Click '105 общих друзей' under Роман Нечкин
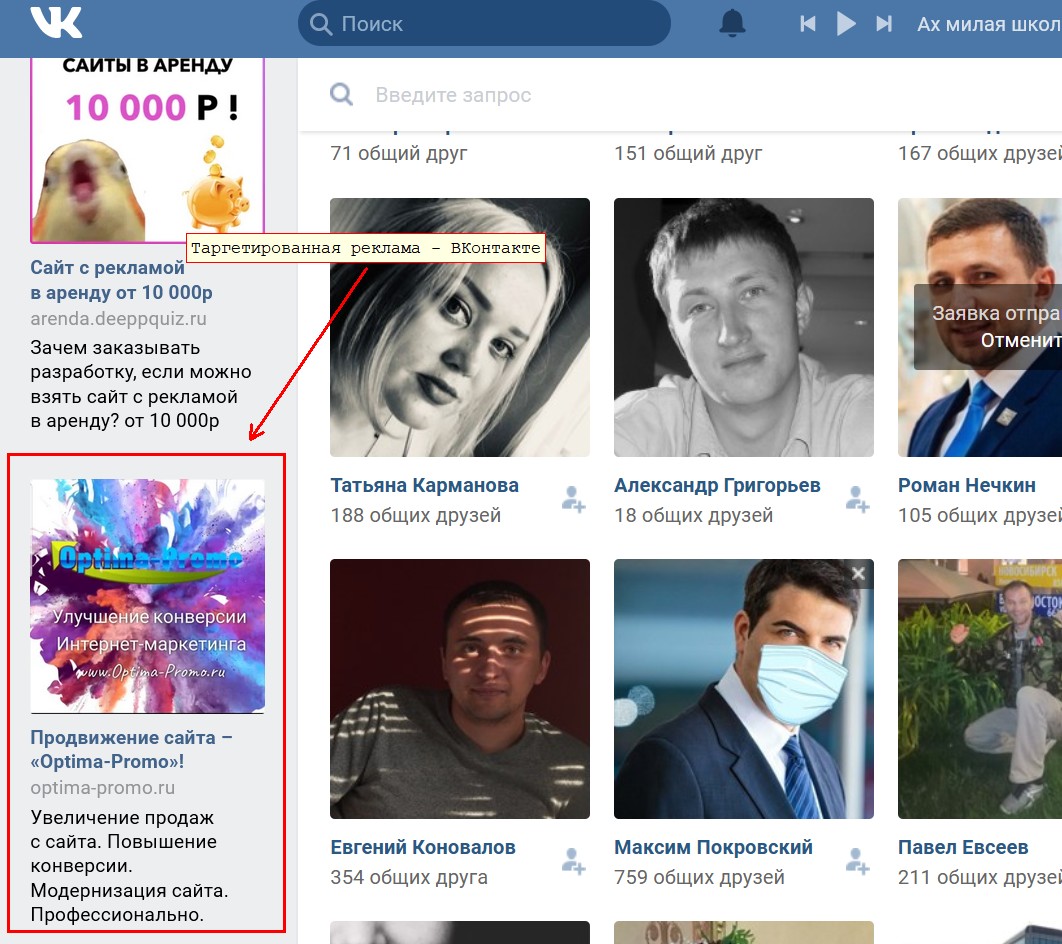The image size is (1062, 944). 980,515
